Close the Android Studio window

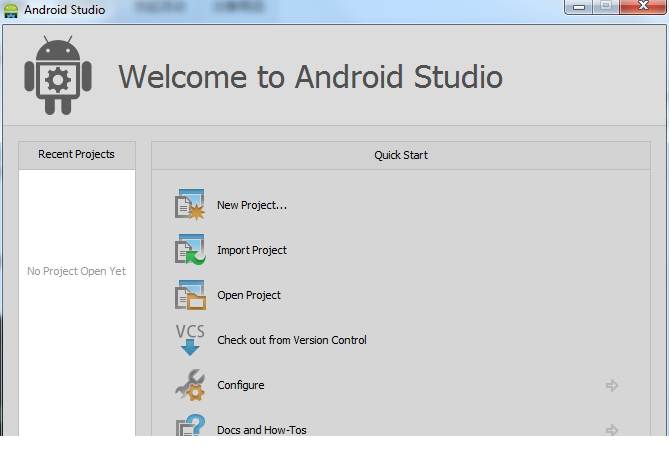click(643, 6)
